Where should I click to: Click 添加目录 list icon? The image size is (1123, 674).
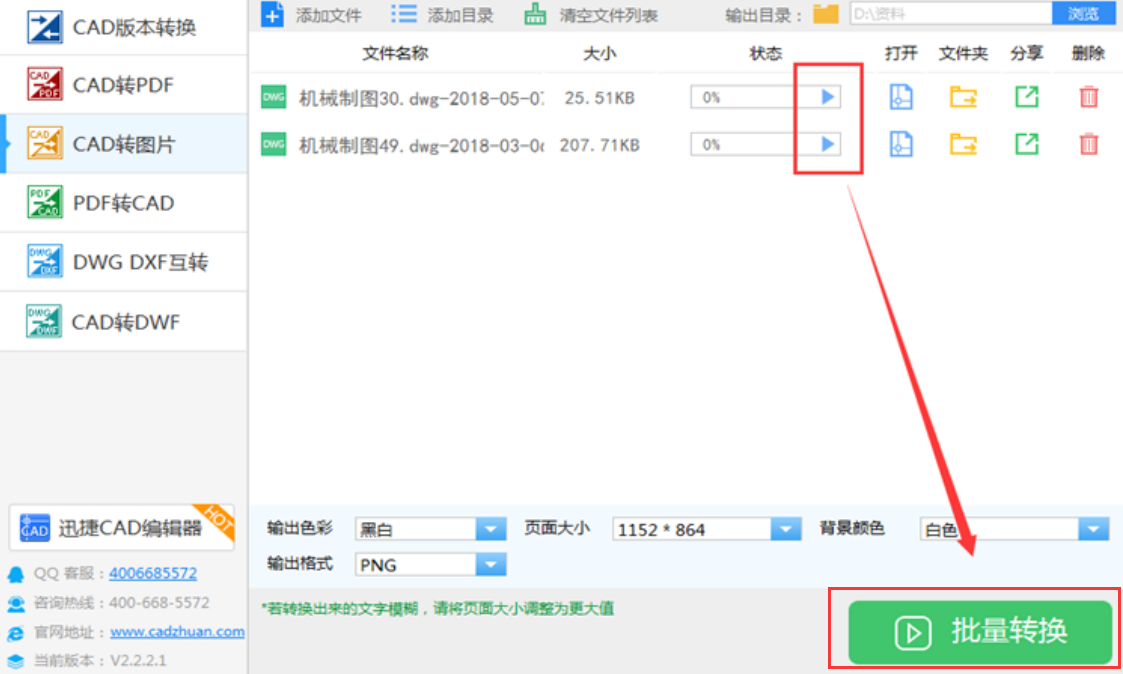404,14
